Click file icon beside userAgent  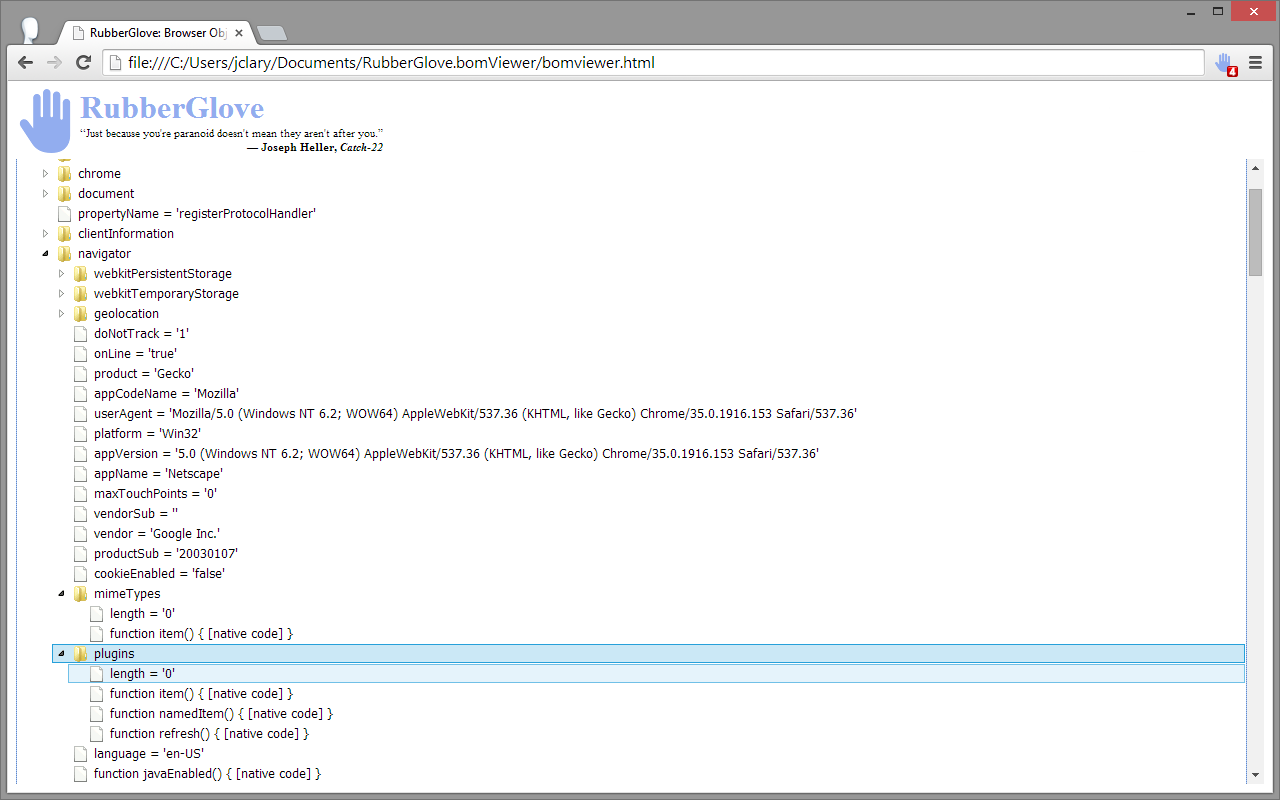(x=81, y=414)
